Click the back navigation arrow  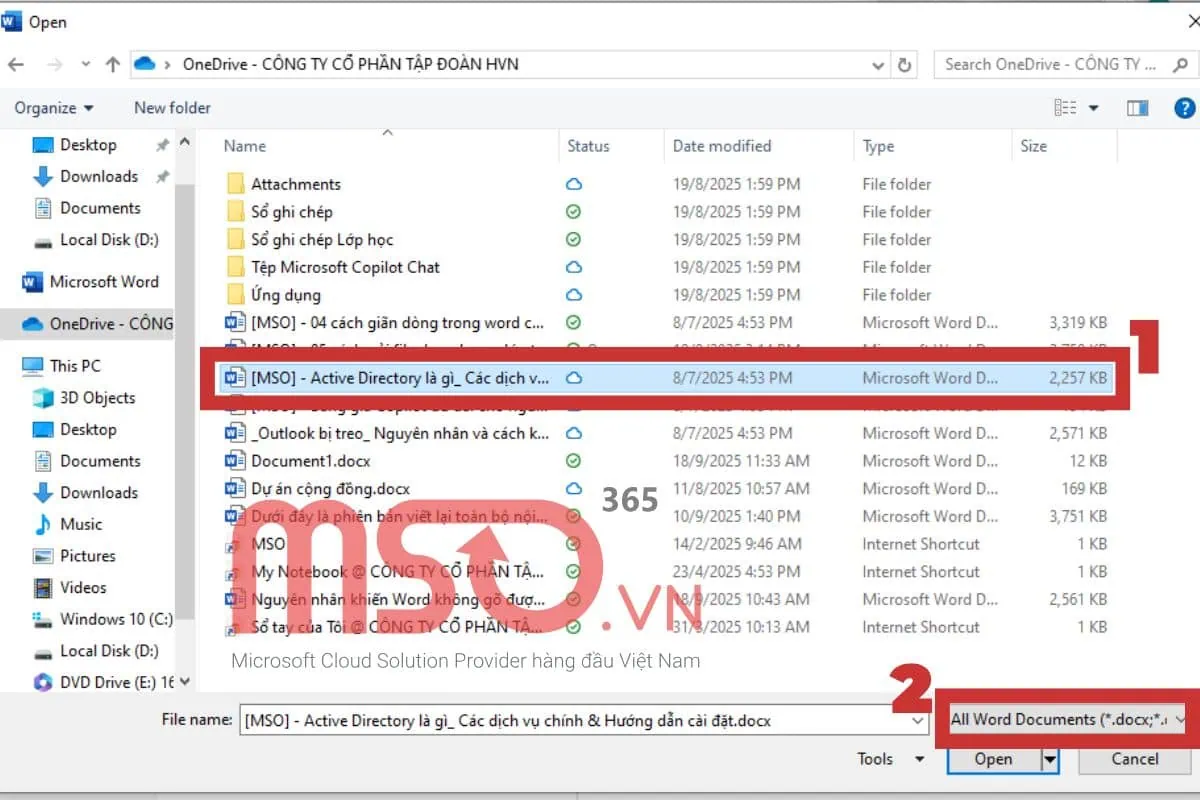pyautogui.click(x=17, y=63)
